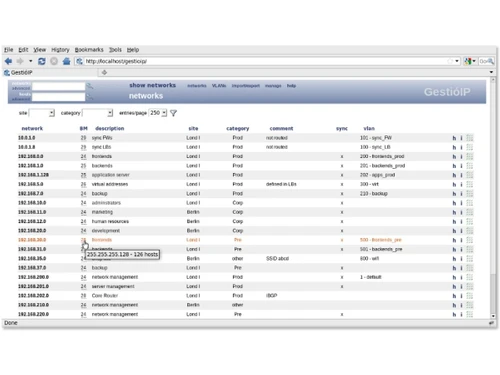
Task: Open the History menu
Action: (60, 50)
